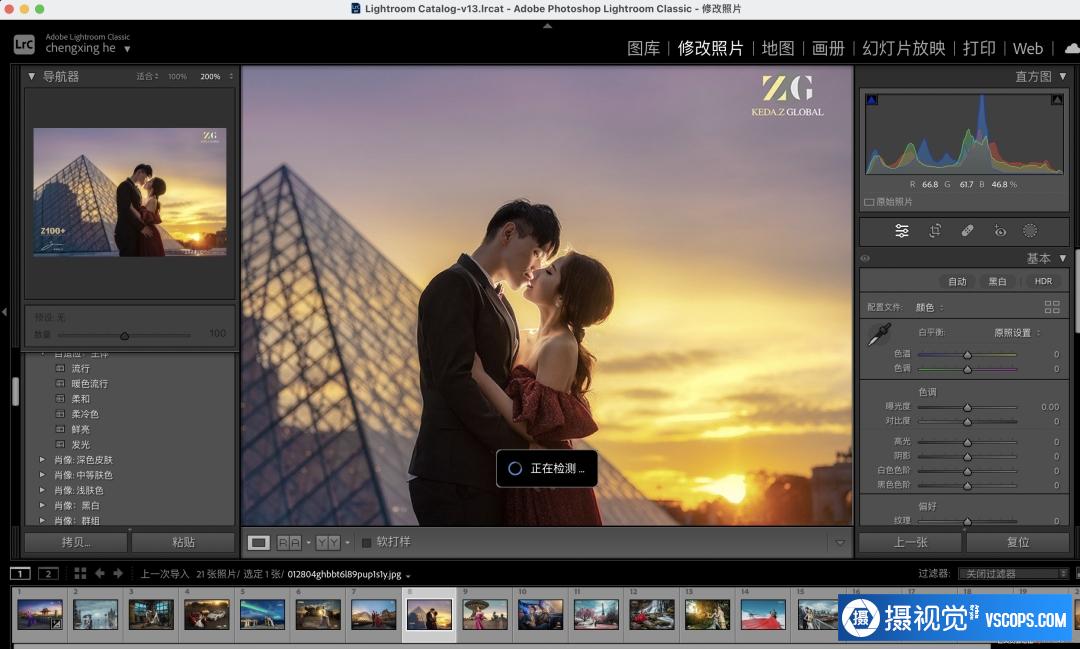Expand 肖像: 深色皮肤 preset group
This screenshot has height=649, width=1080.
(x=42, y=460)
